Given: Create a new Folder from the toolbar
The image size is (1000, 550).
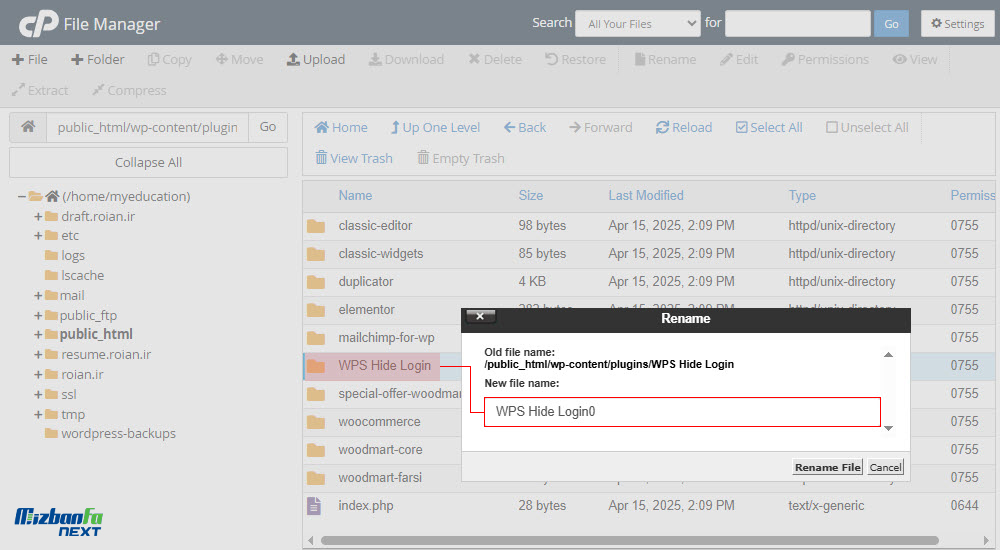Looking at the screenshot, I should click(97, 59).
